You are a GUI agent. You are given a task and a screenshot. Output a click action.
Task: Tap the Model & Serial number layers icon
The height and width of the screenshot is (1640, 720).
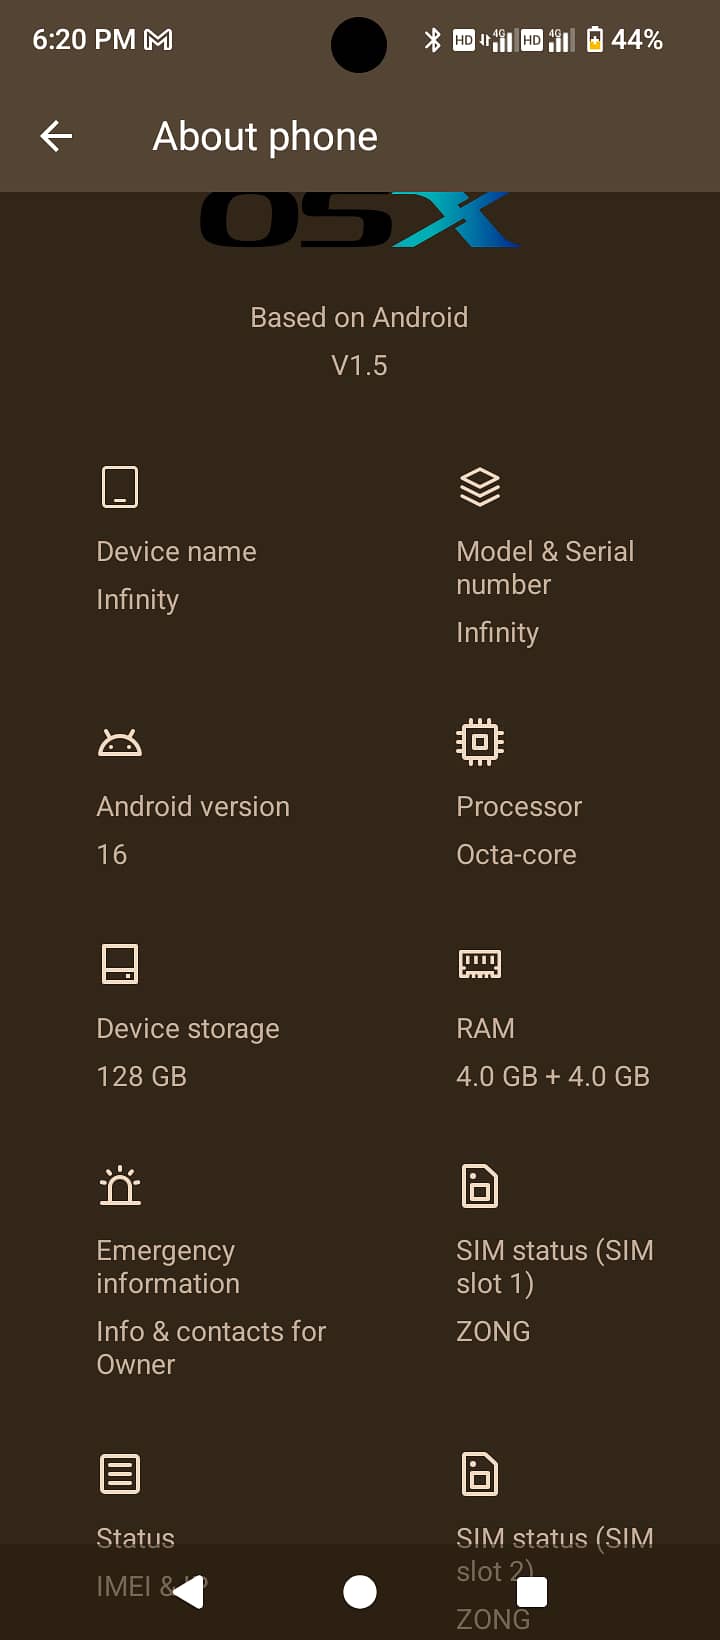pyautogui.click(x=480, y=487)
